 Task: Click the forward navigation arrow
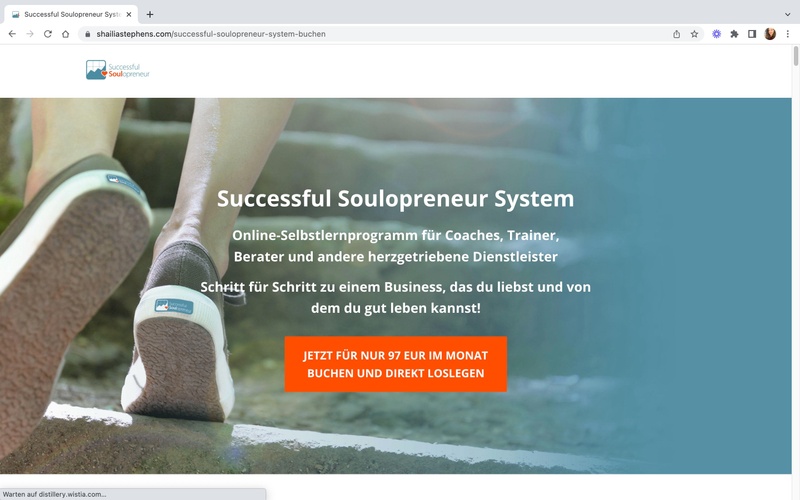point(30,34)
